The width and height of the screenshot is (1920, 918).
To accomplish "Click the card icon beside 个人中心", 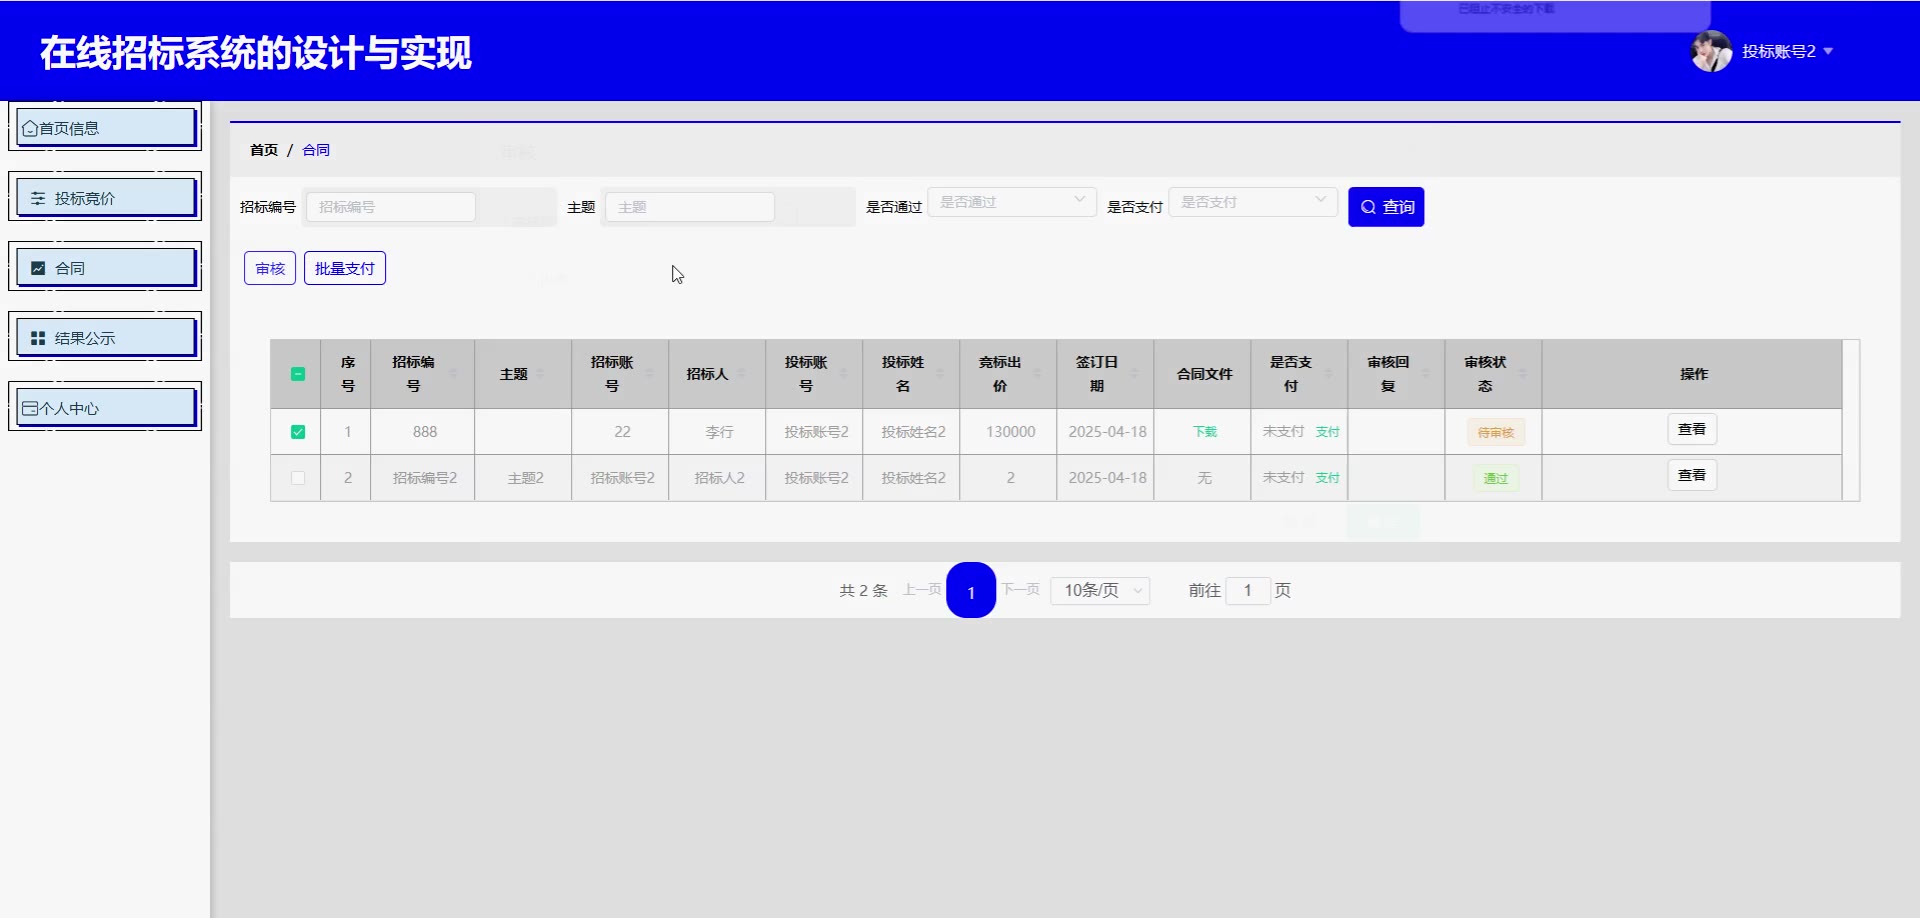I will pyautogui.click(x=30, y=408).
